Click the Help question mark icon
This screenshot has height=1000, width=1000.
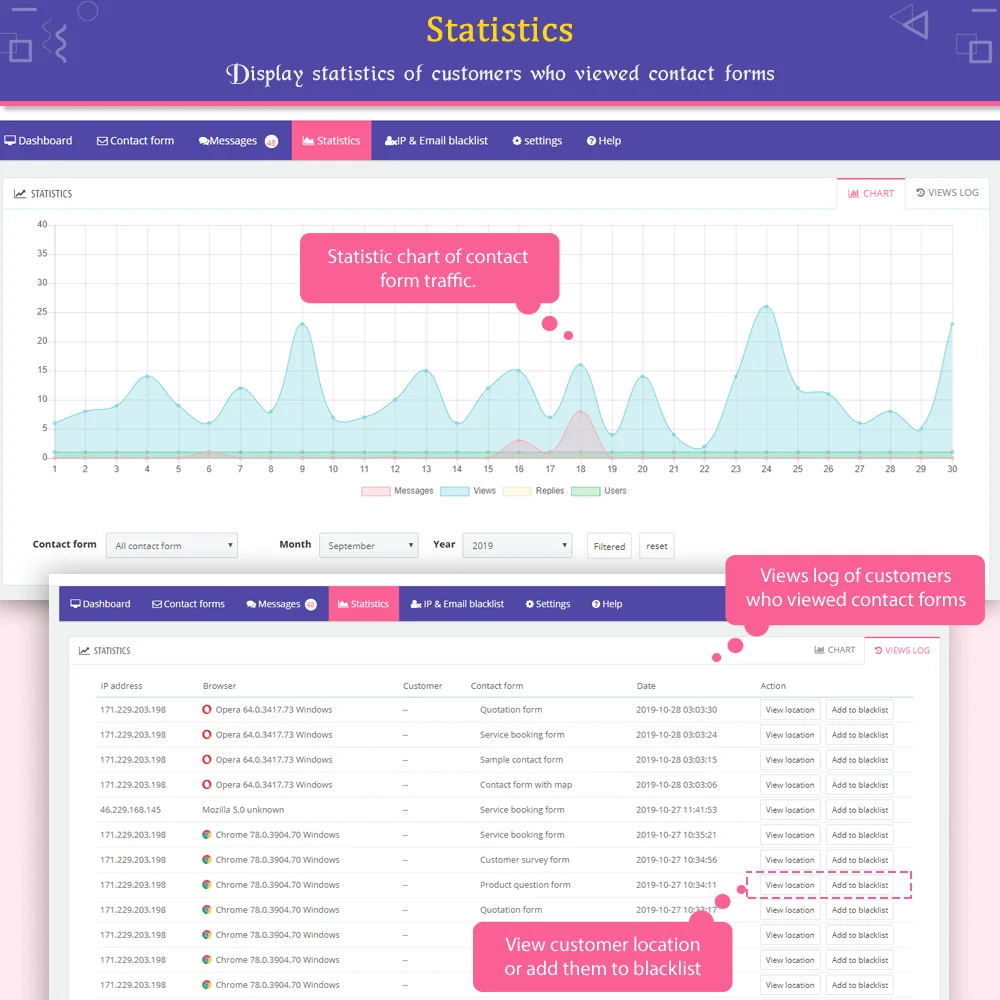pos(589,140)
